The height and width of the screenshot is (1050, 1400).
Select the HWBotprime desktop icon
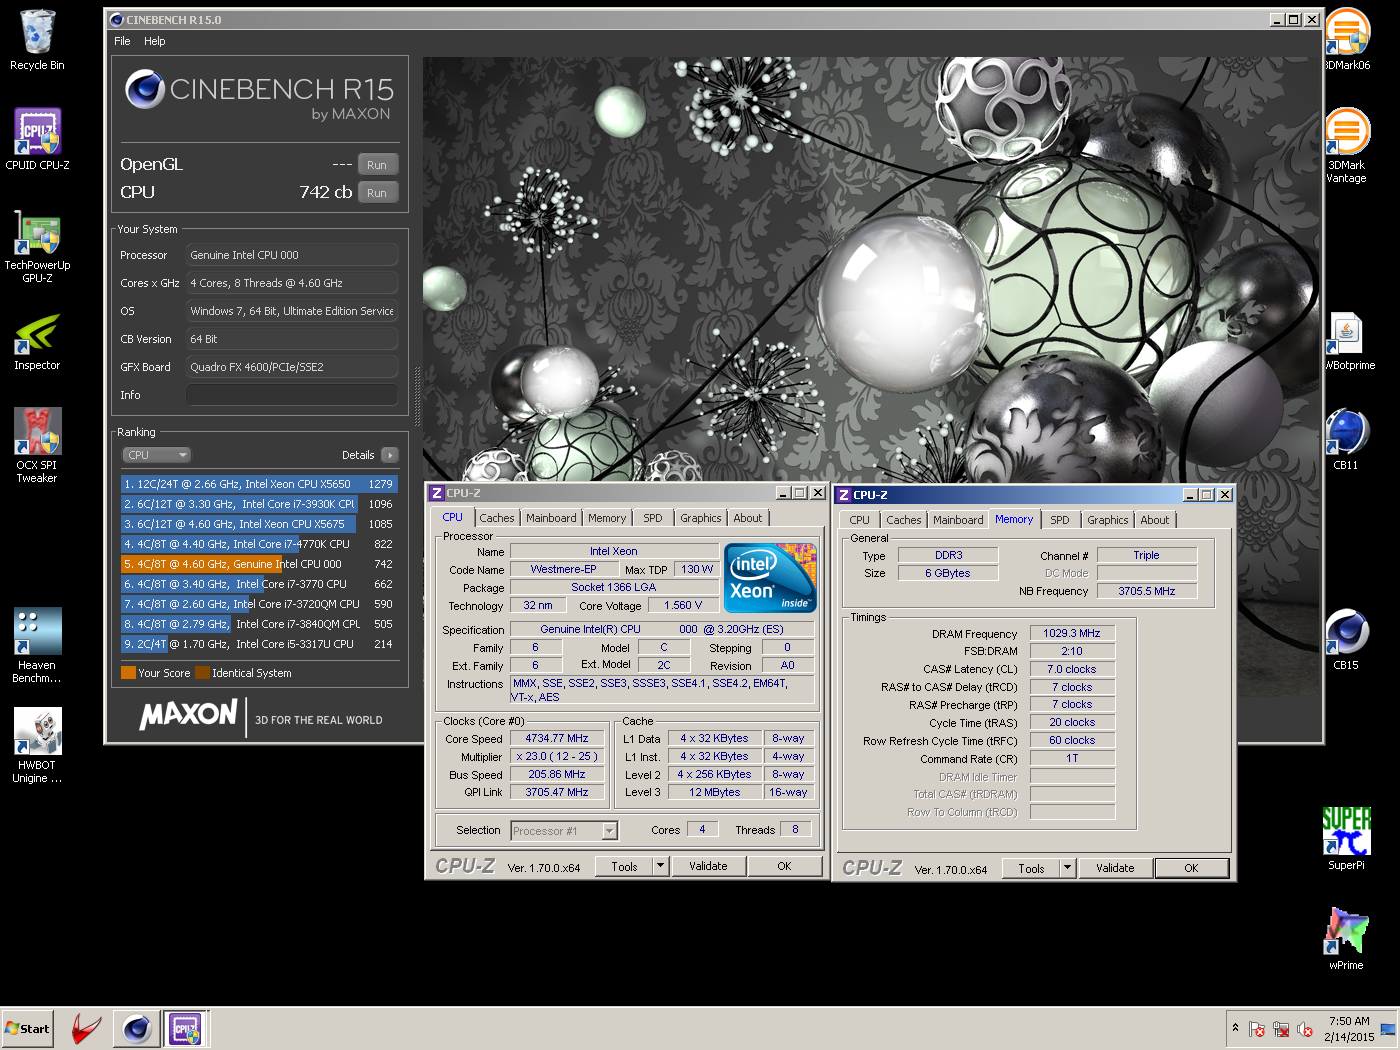coord(1349,341)
